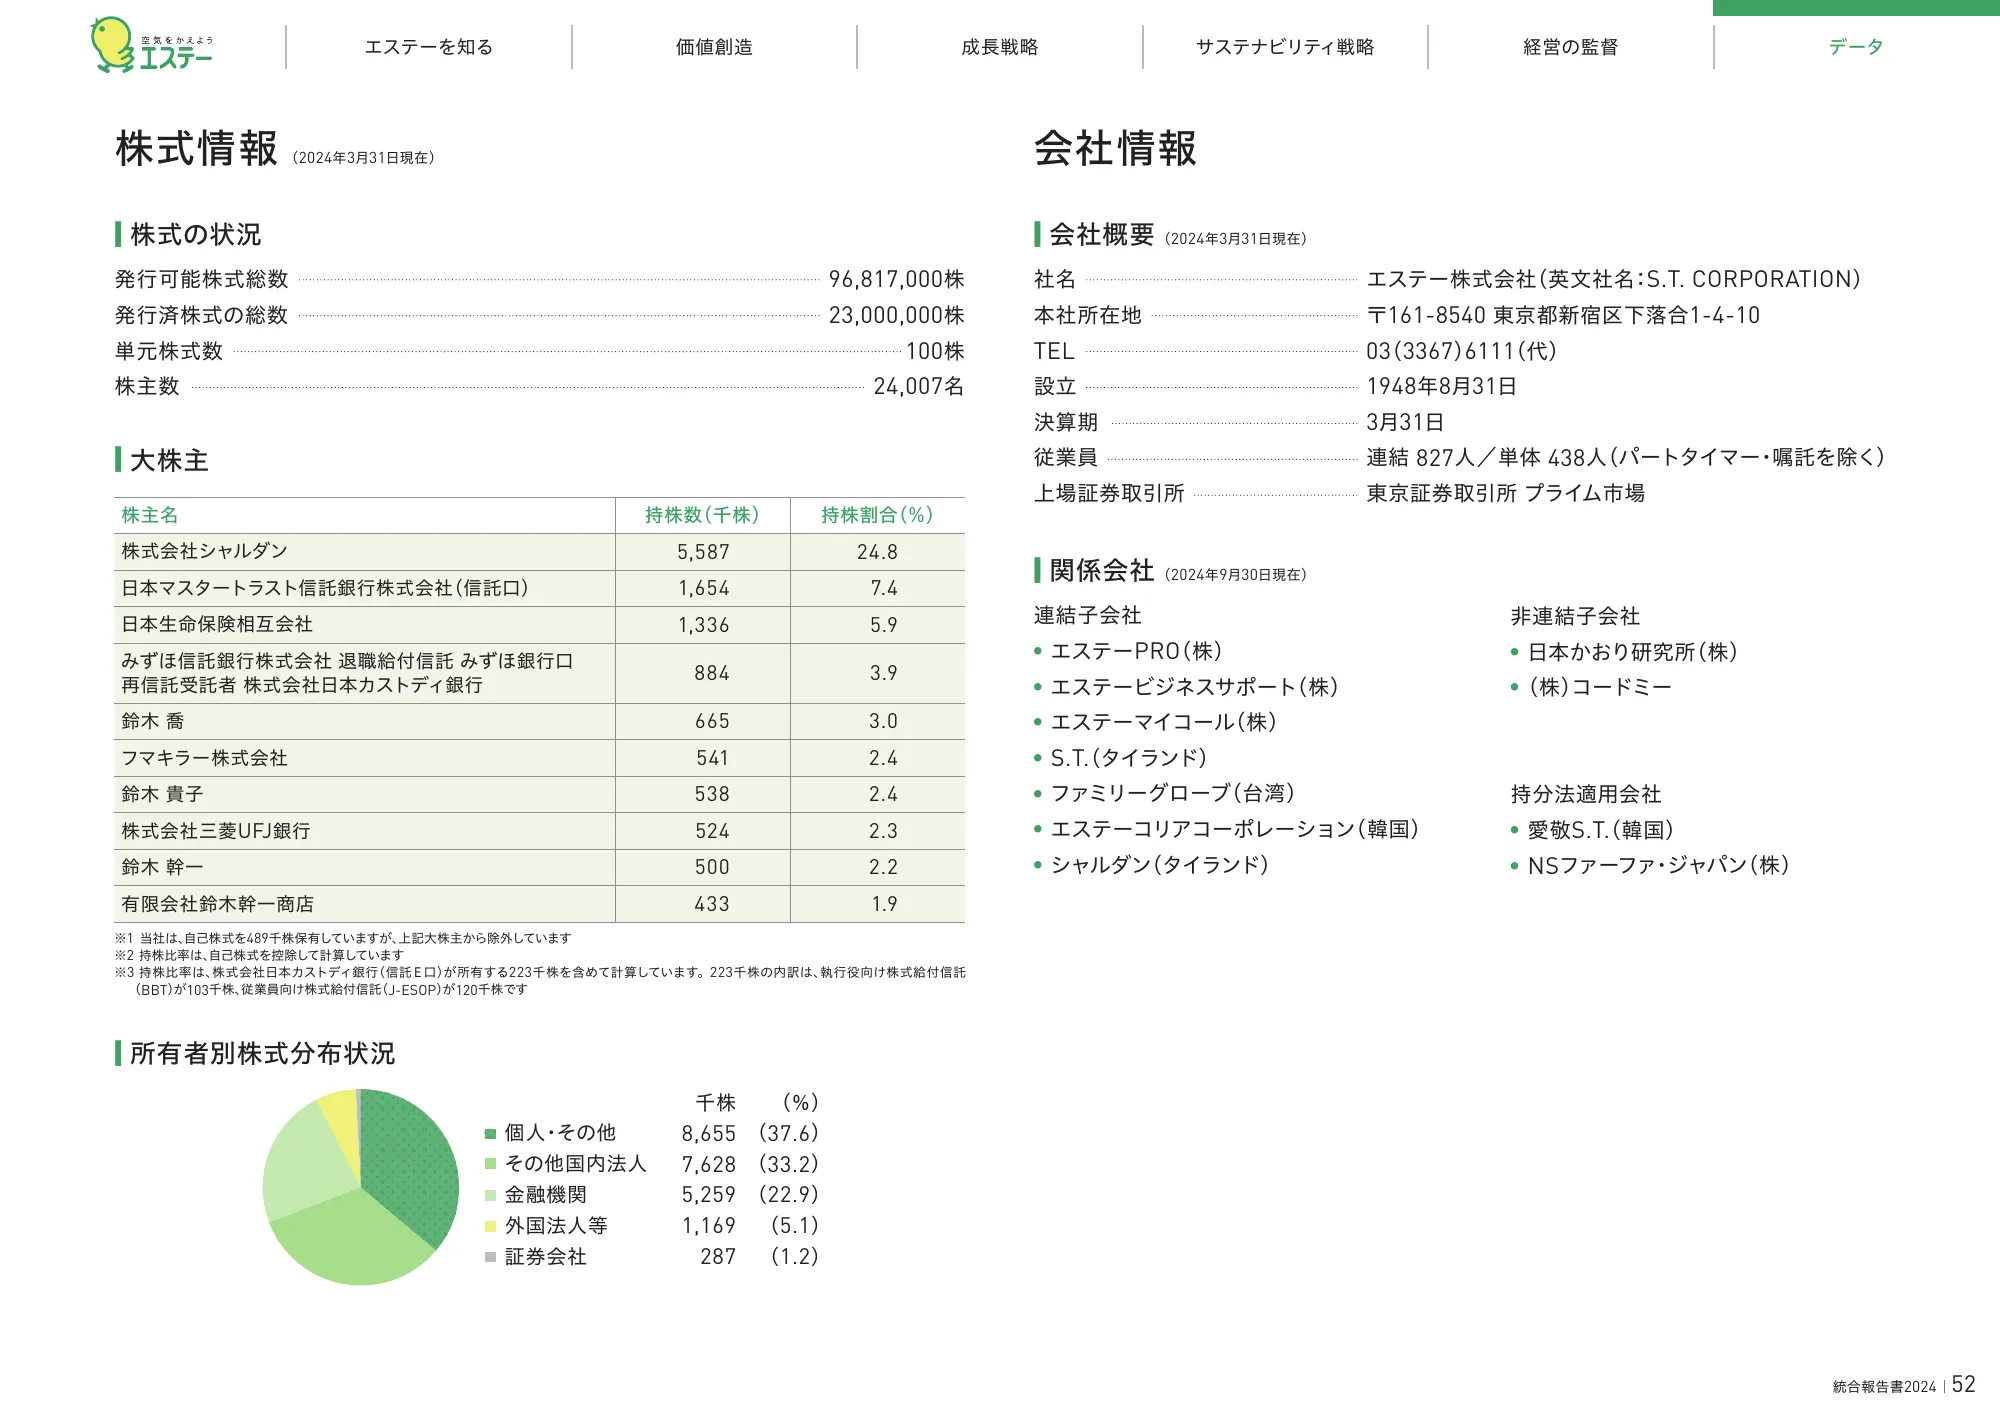
Task: Click the 433 share count cell
Action: 712,904
